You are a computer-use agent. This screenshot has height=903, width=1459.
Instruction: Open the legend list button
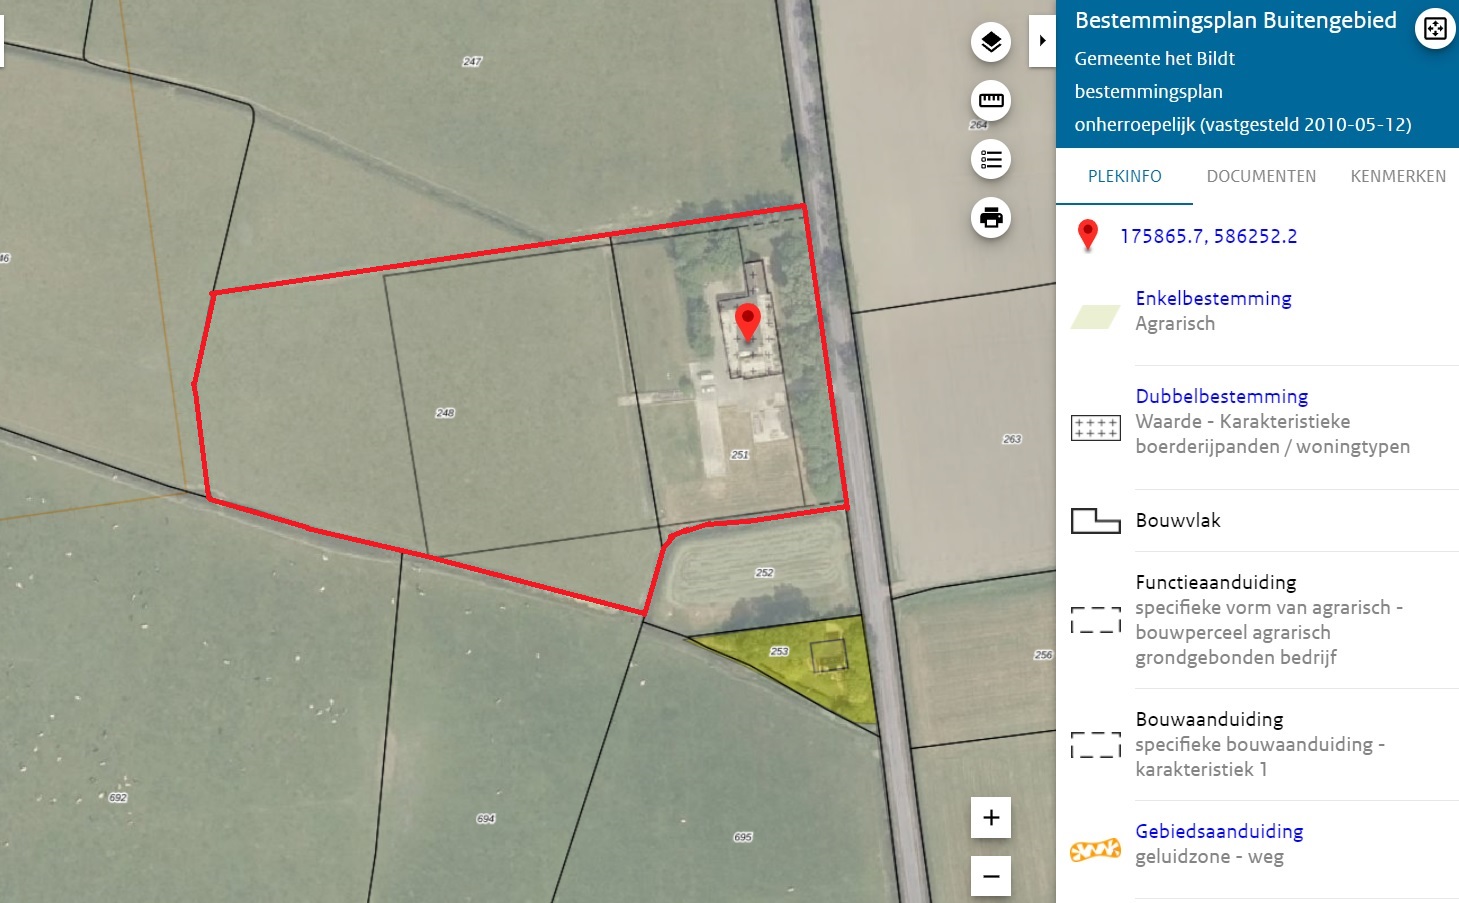(x=991, y=159)
